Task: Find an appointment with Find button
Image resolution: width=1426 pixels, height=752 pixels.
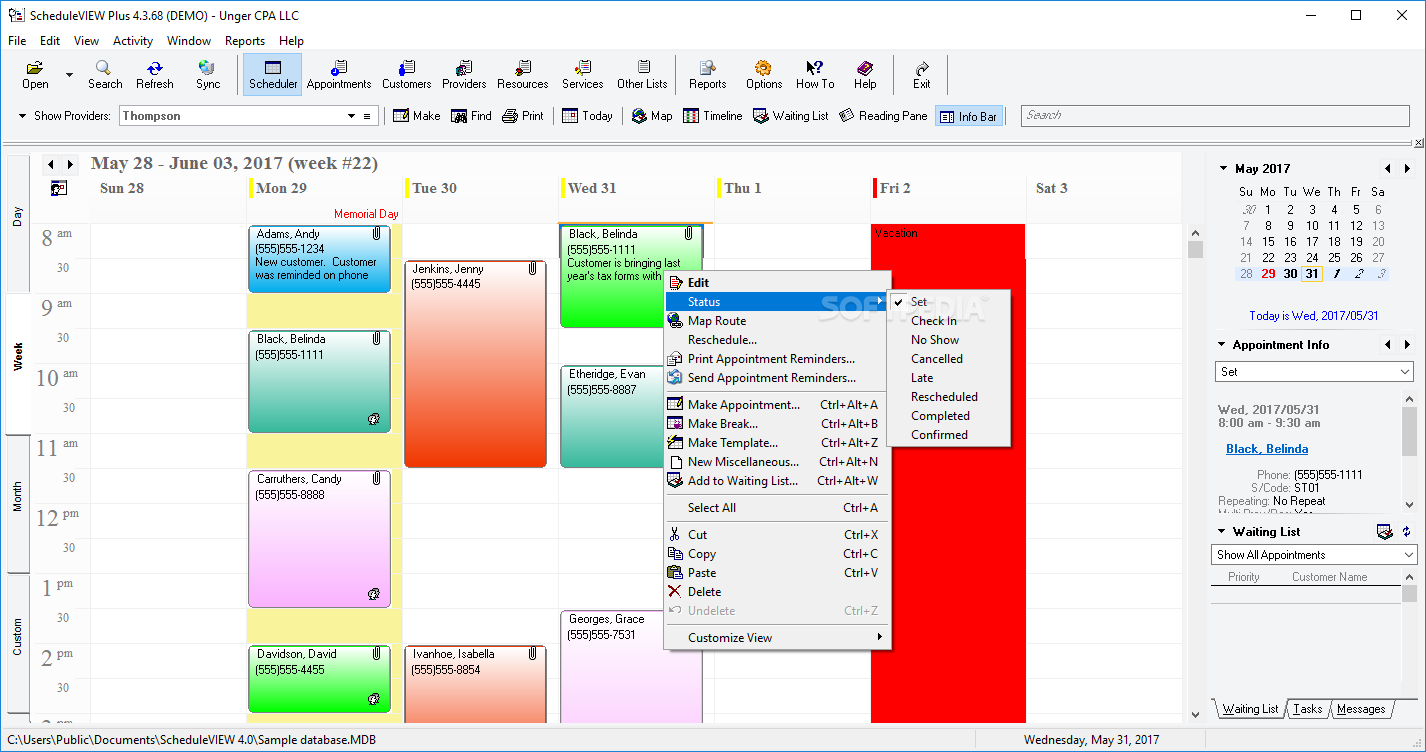Action: [472, 116]
